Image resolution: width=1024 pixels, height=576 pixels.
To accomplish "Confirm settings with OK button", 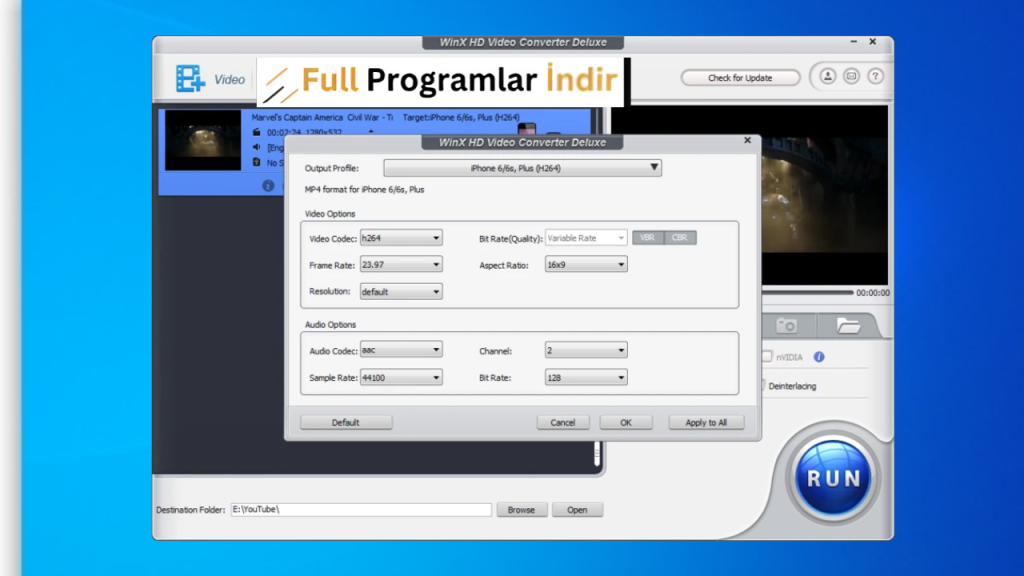I will (626, 423).
